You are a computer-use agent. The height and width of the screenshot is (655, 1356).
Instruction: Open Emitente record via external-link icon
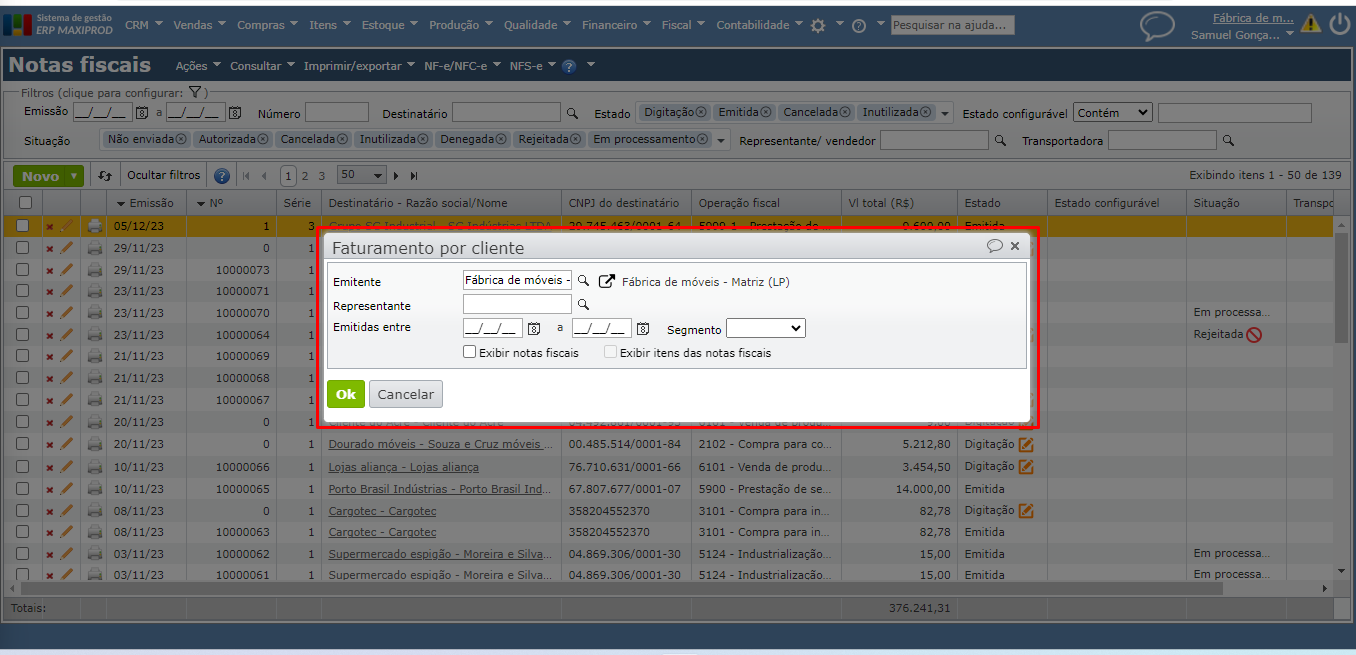606,282
